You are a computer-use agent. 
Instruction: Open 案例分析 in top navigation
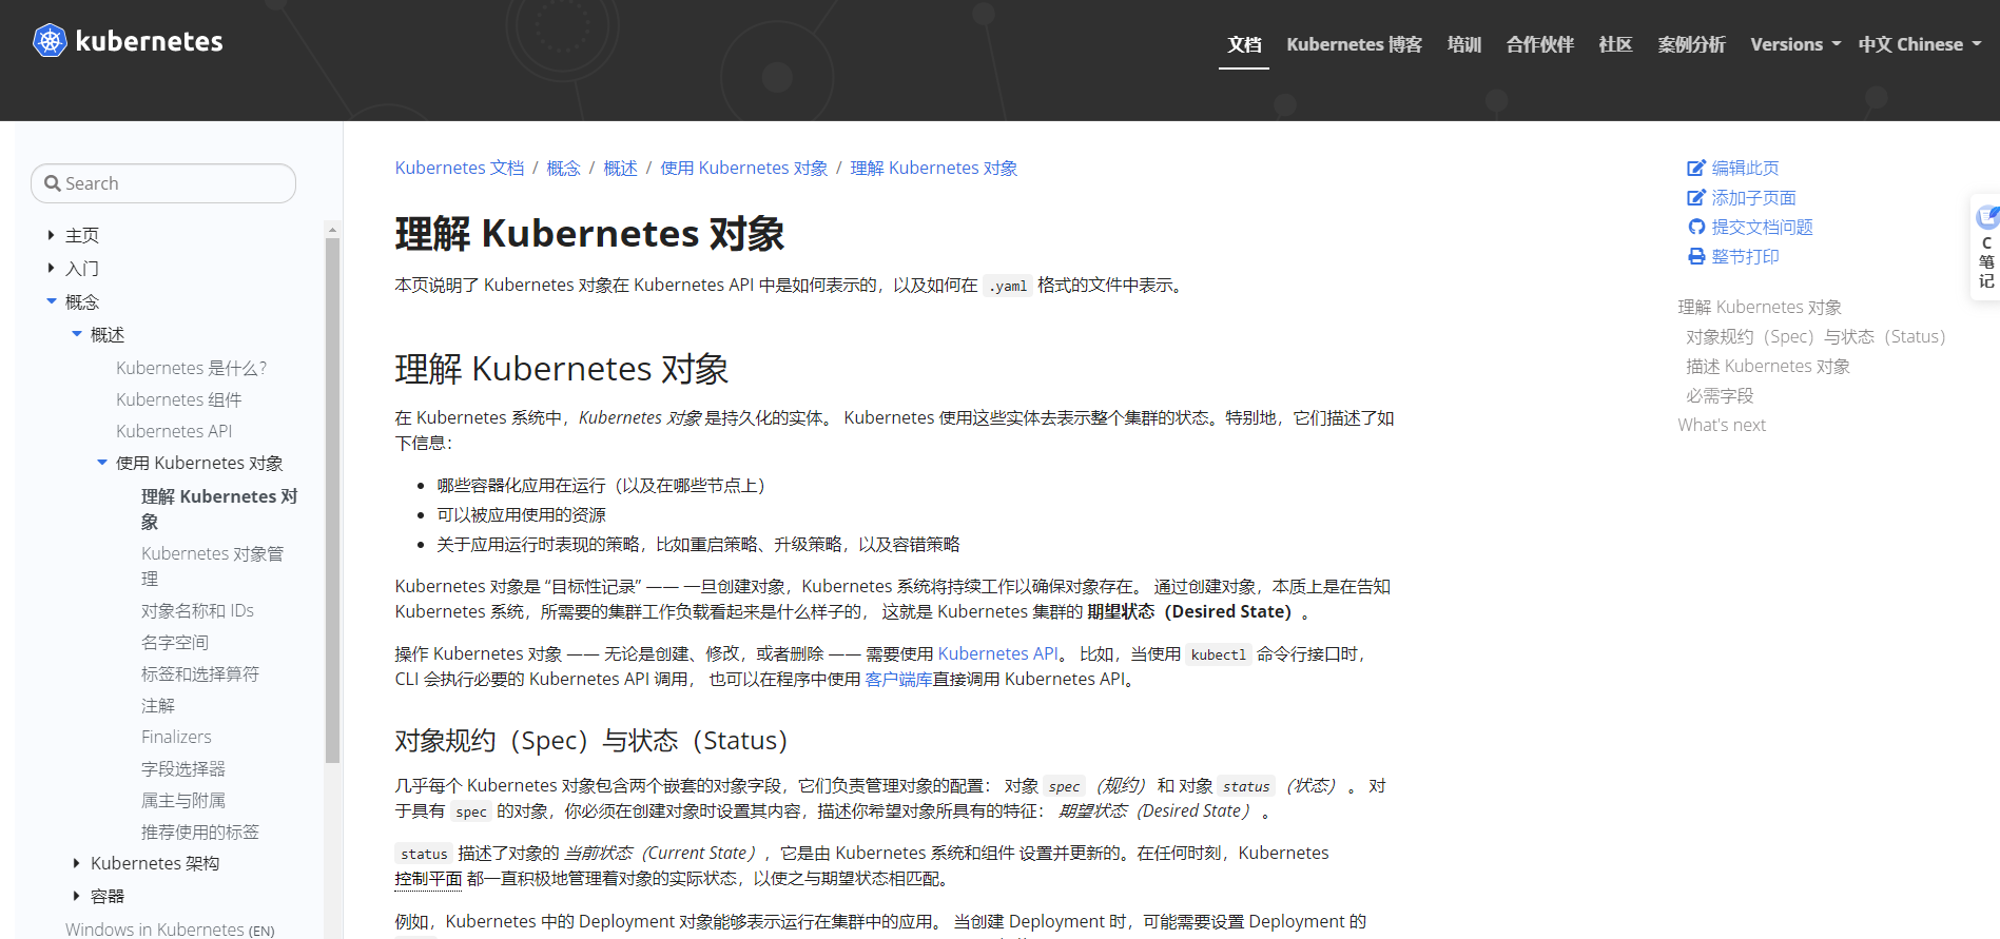coord(1691,44)
